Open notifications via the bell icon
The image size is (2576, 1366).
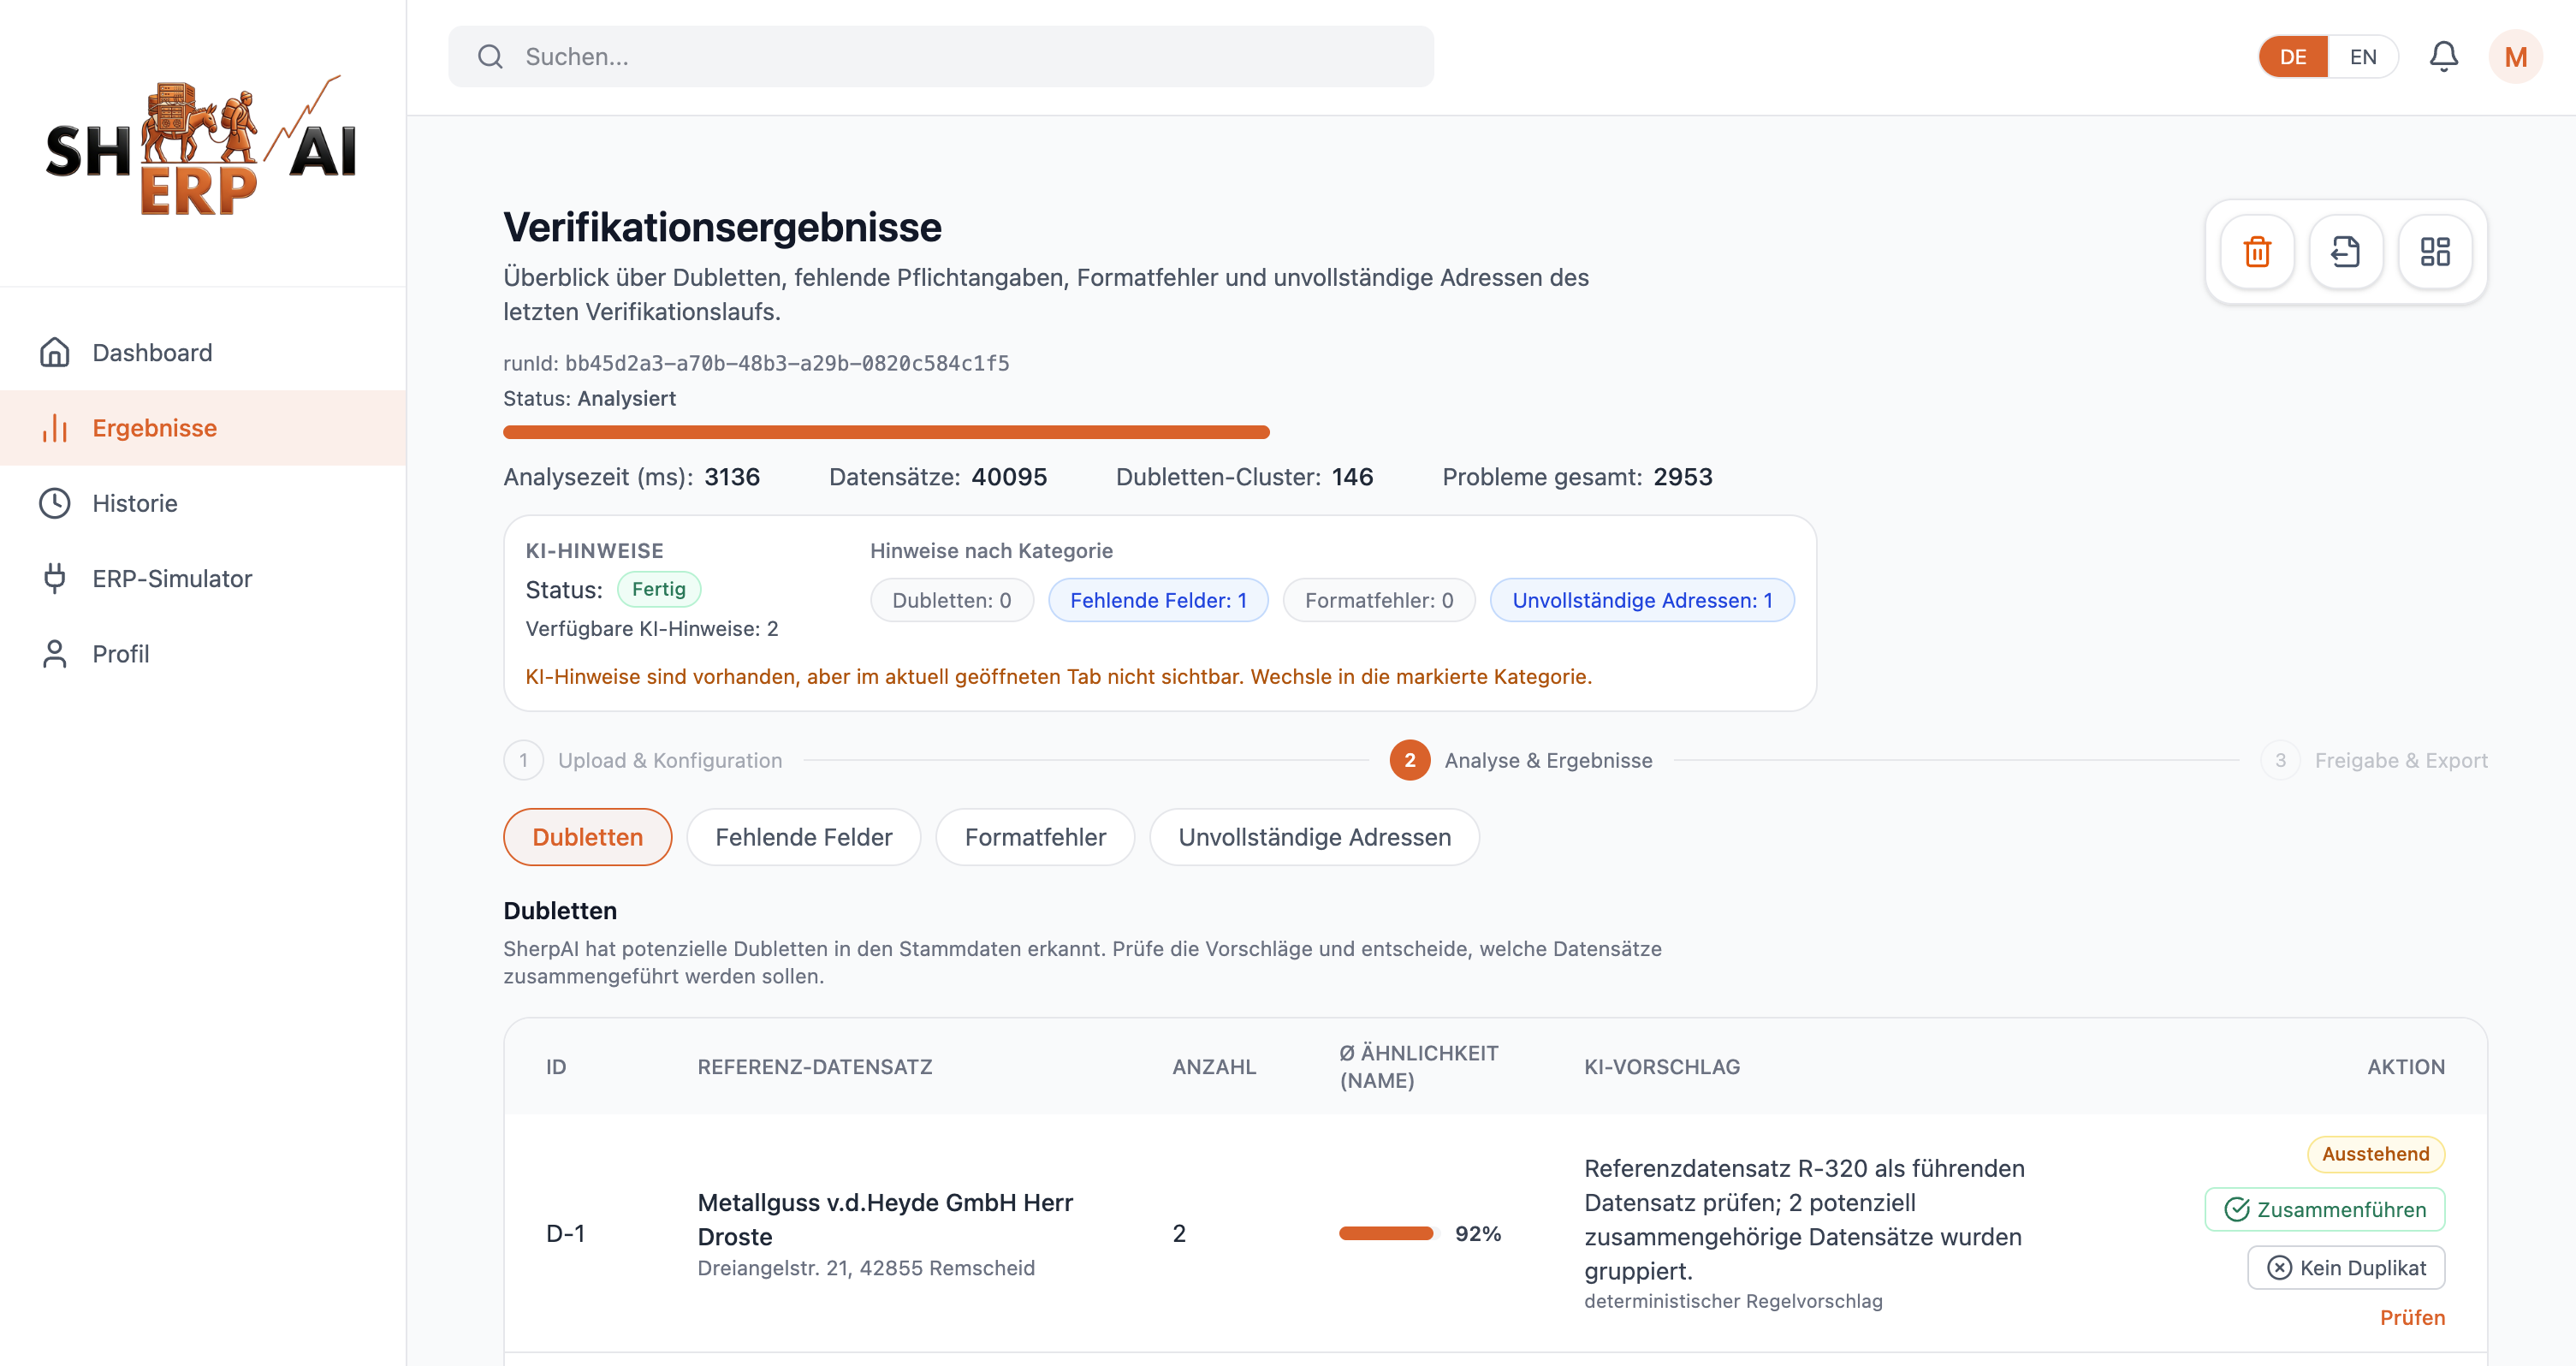[2443, 56]
